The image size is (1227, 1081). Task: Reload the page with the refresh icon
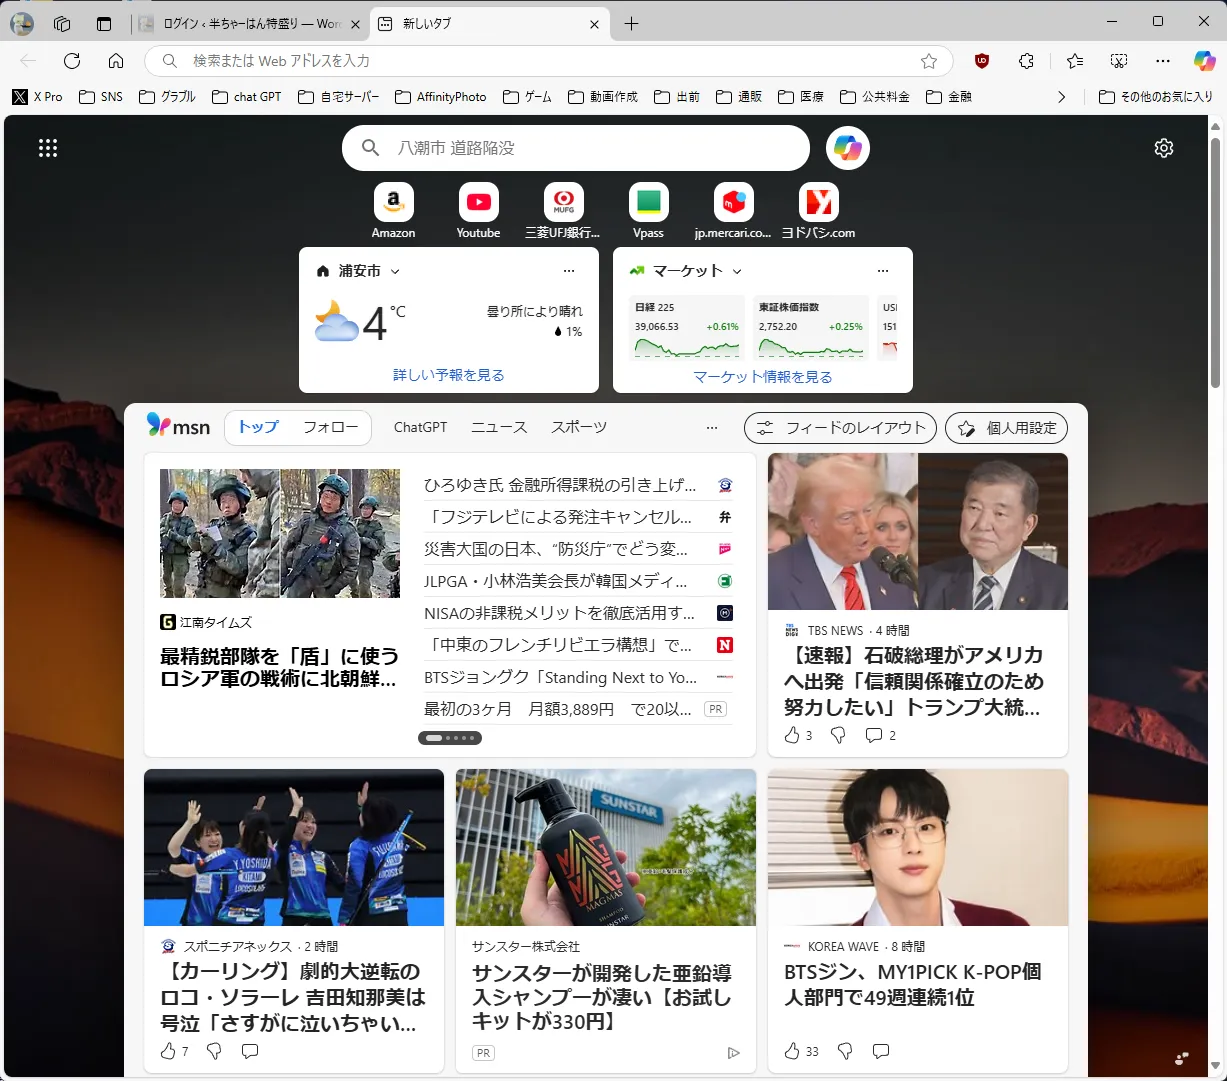click(x=72, y=61)
